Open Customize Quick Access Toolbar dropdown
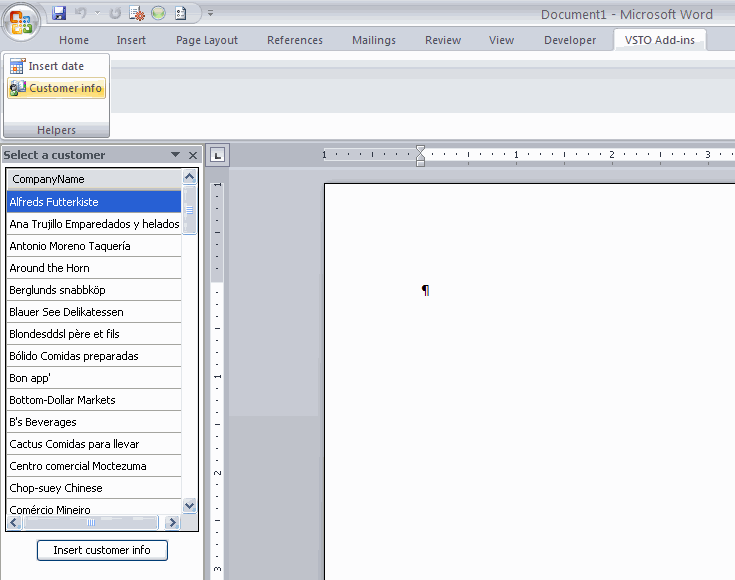This screenshot has width=735, height=580. [x=210, y=13]
